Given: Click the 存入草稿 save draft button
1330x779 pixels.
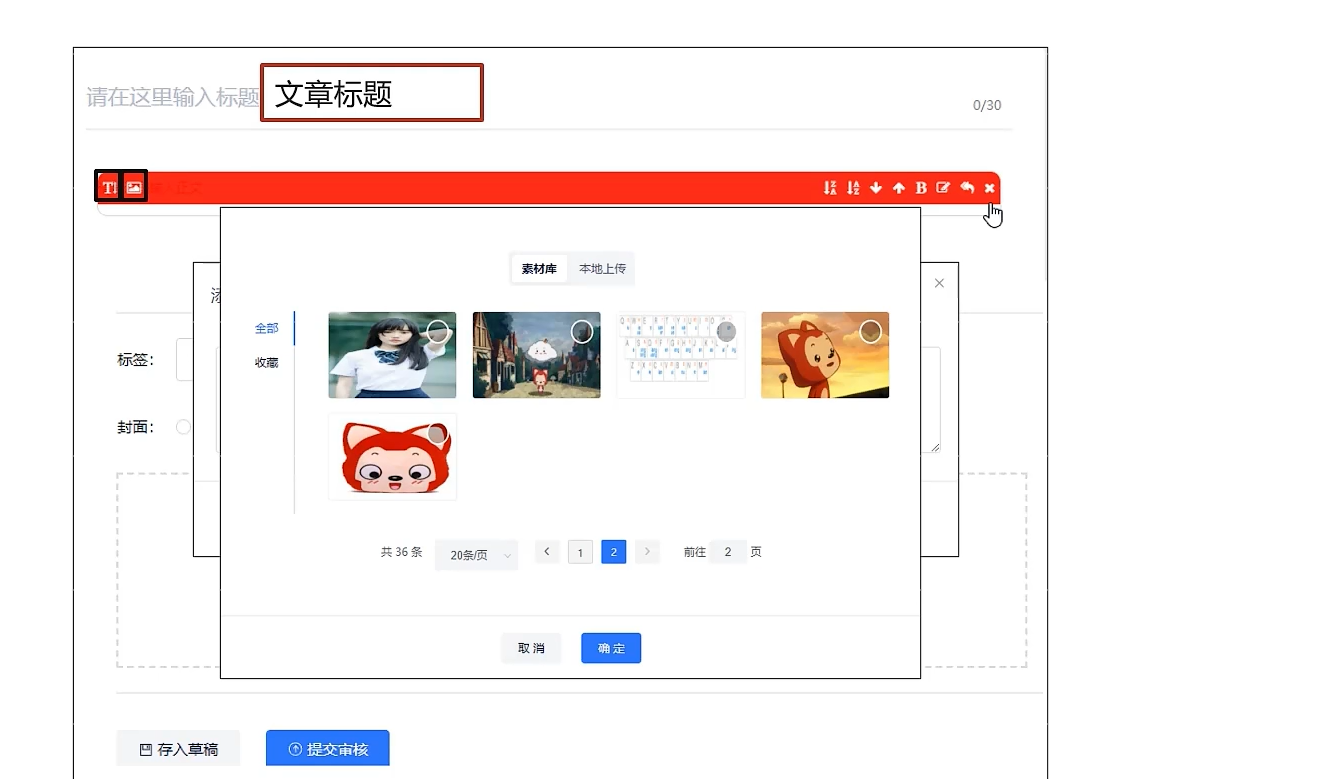Looking at the screenshot, I should (x=178, y=749).
